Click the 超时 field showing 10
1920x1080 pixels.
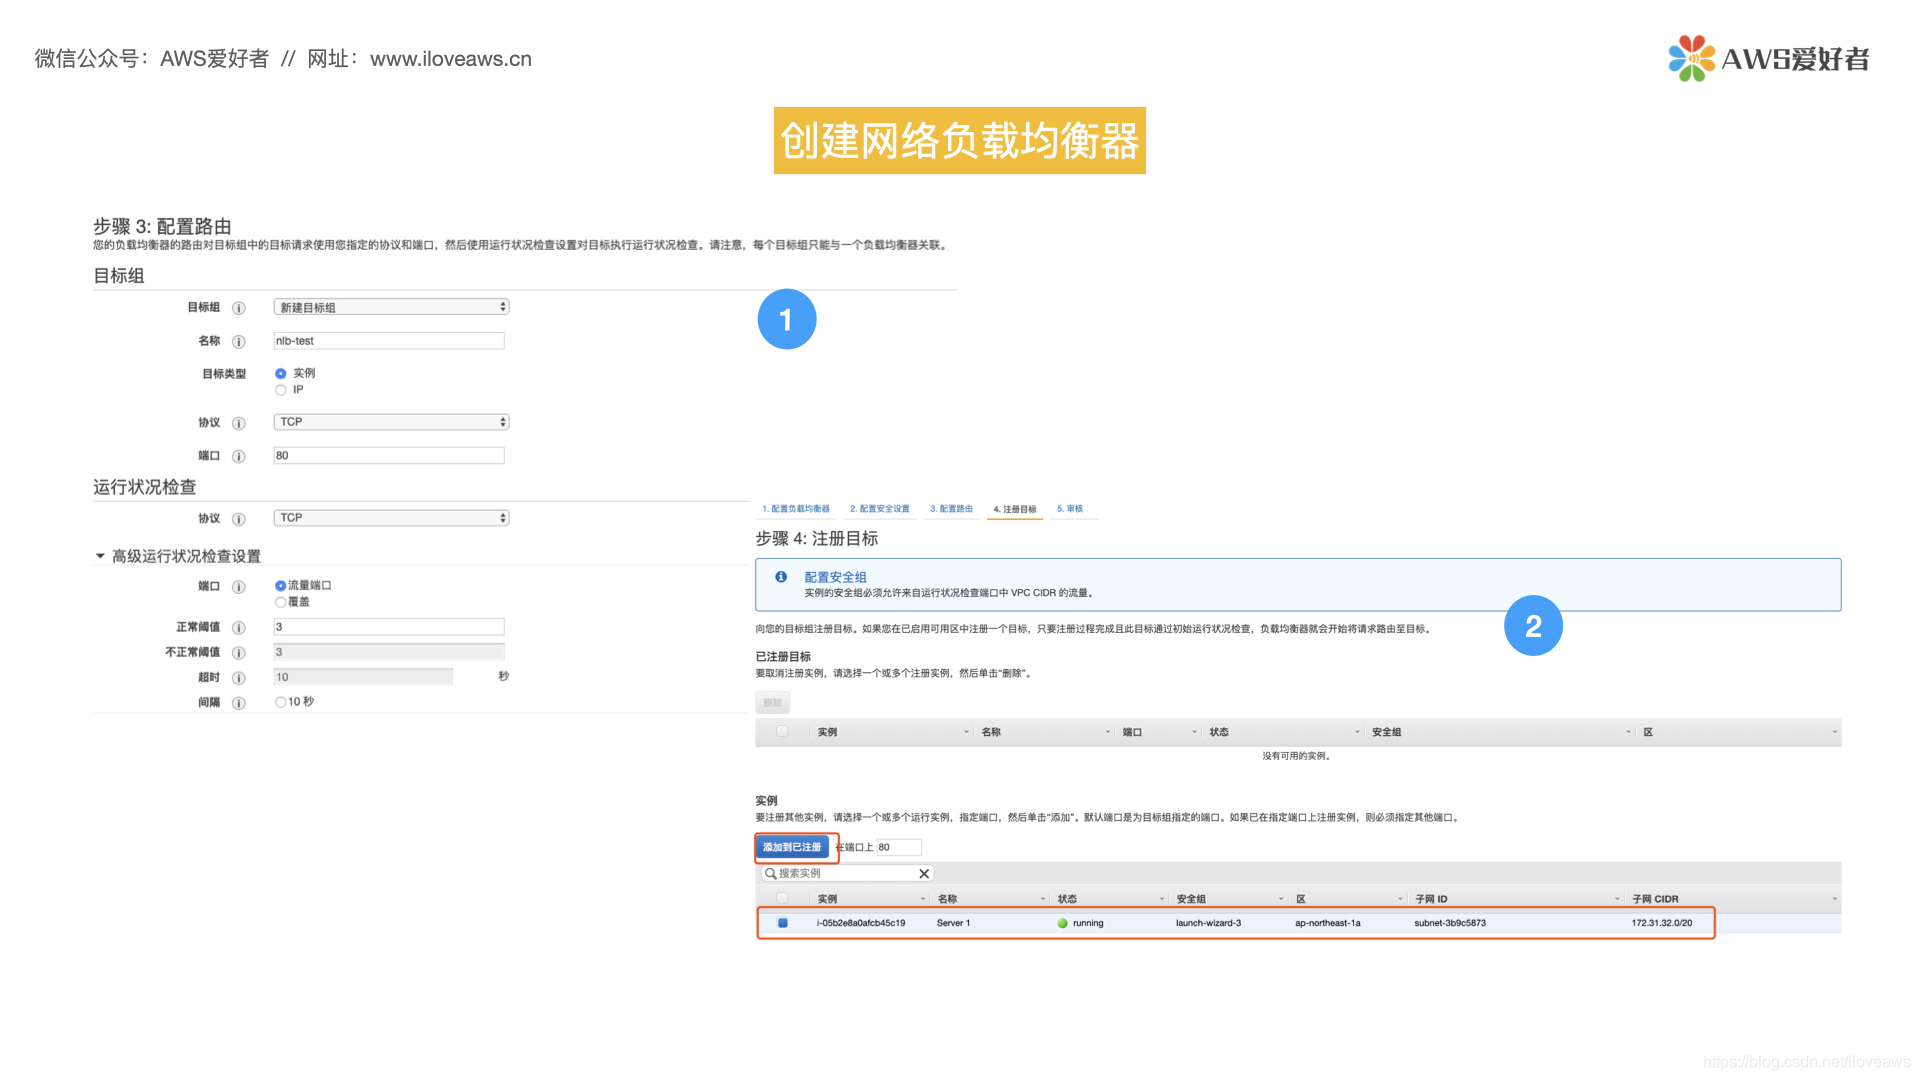coord(363,677)
